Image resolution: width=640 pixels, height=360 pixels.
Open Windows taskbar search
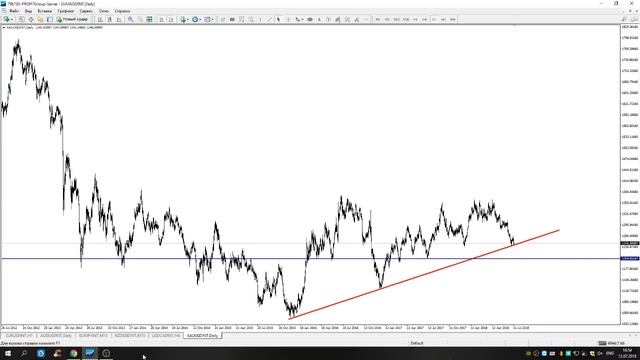click(x=24, y=353)
